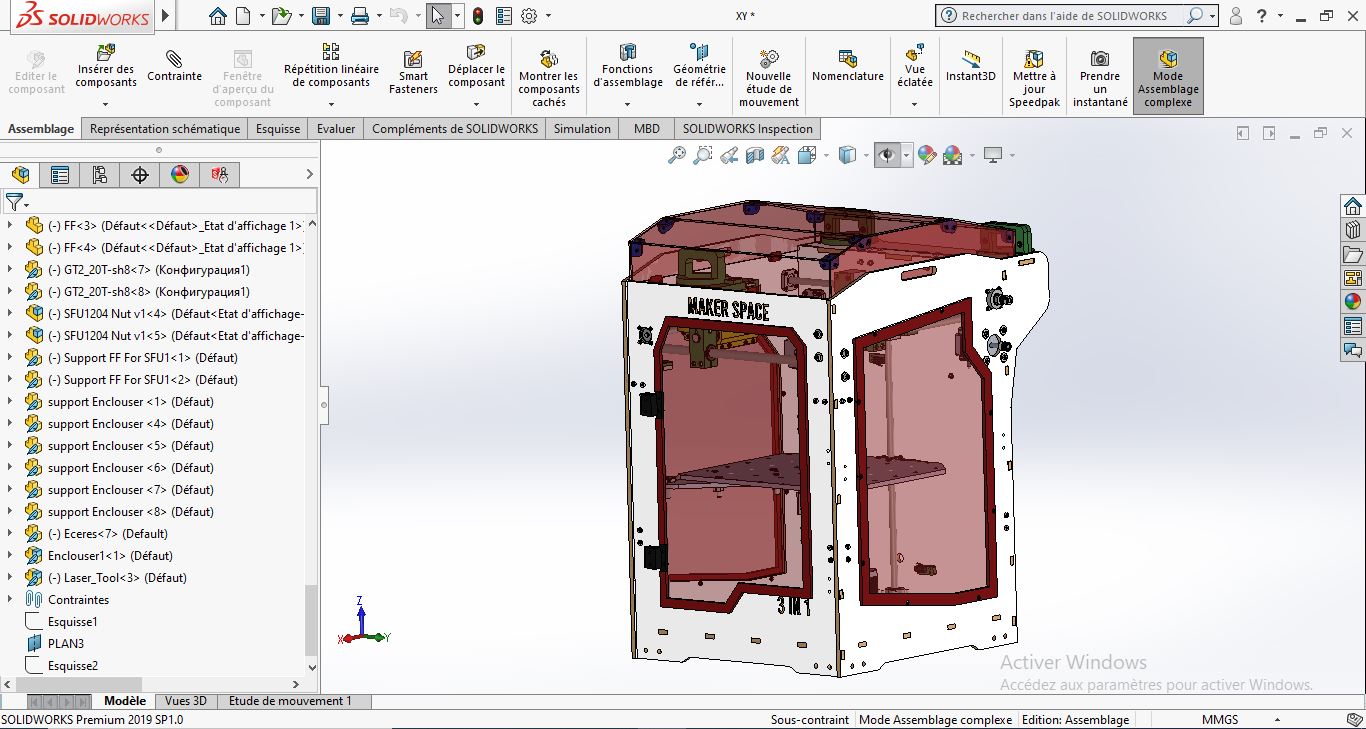Toggle Mode Assemblage complexe

pyautogui.click(x=1167, y=78)
